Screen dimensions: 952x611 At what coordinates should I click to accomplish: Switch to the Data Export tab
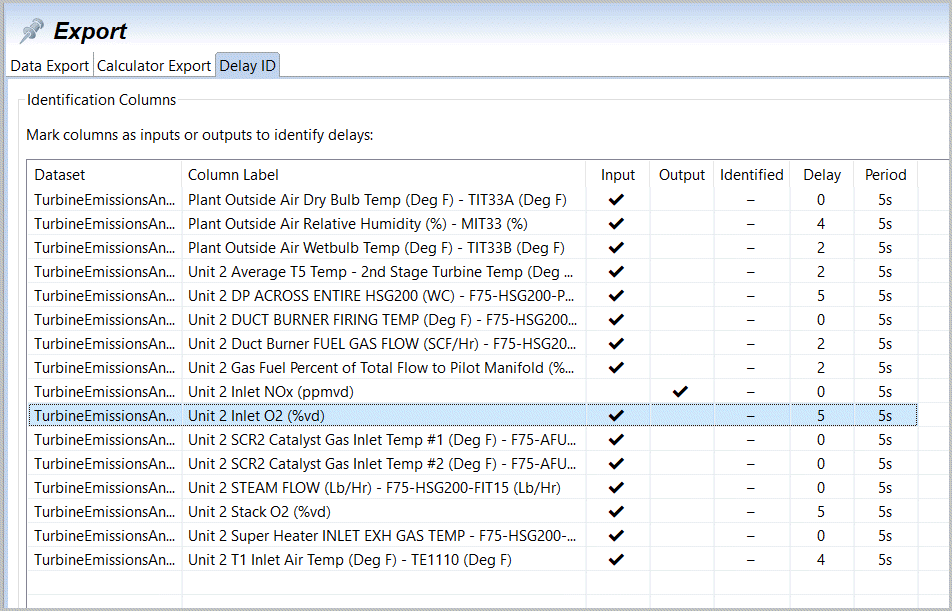pyautogui.click(x=49, y=66)
